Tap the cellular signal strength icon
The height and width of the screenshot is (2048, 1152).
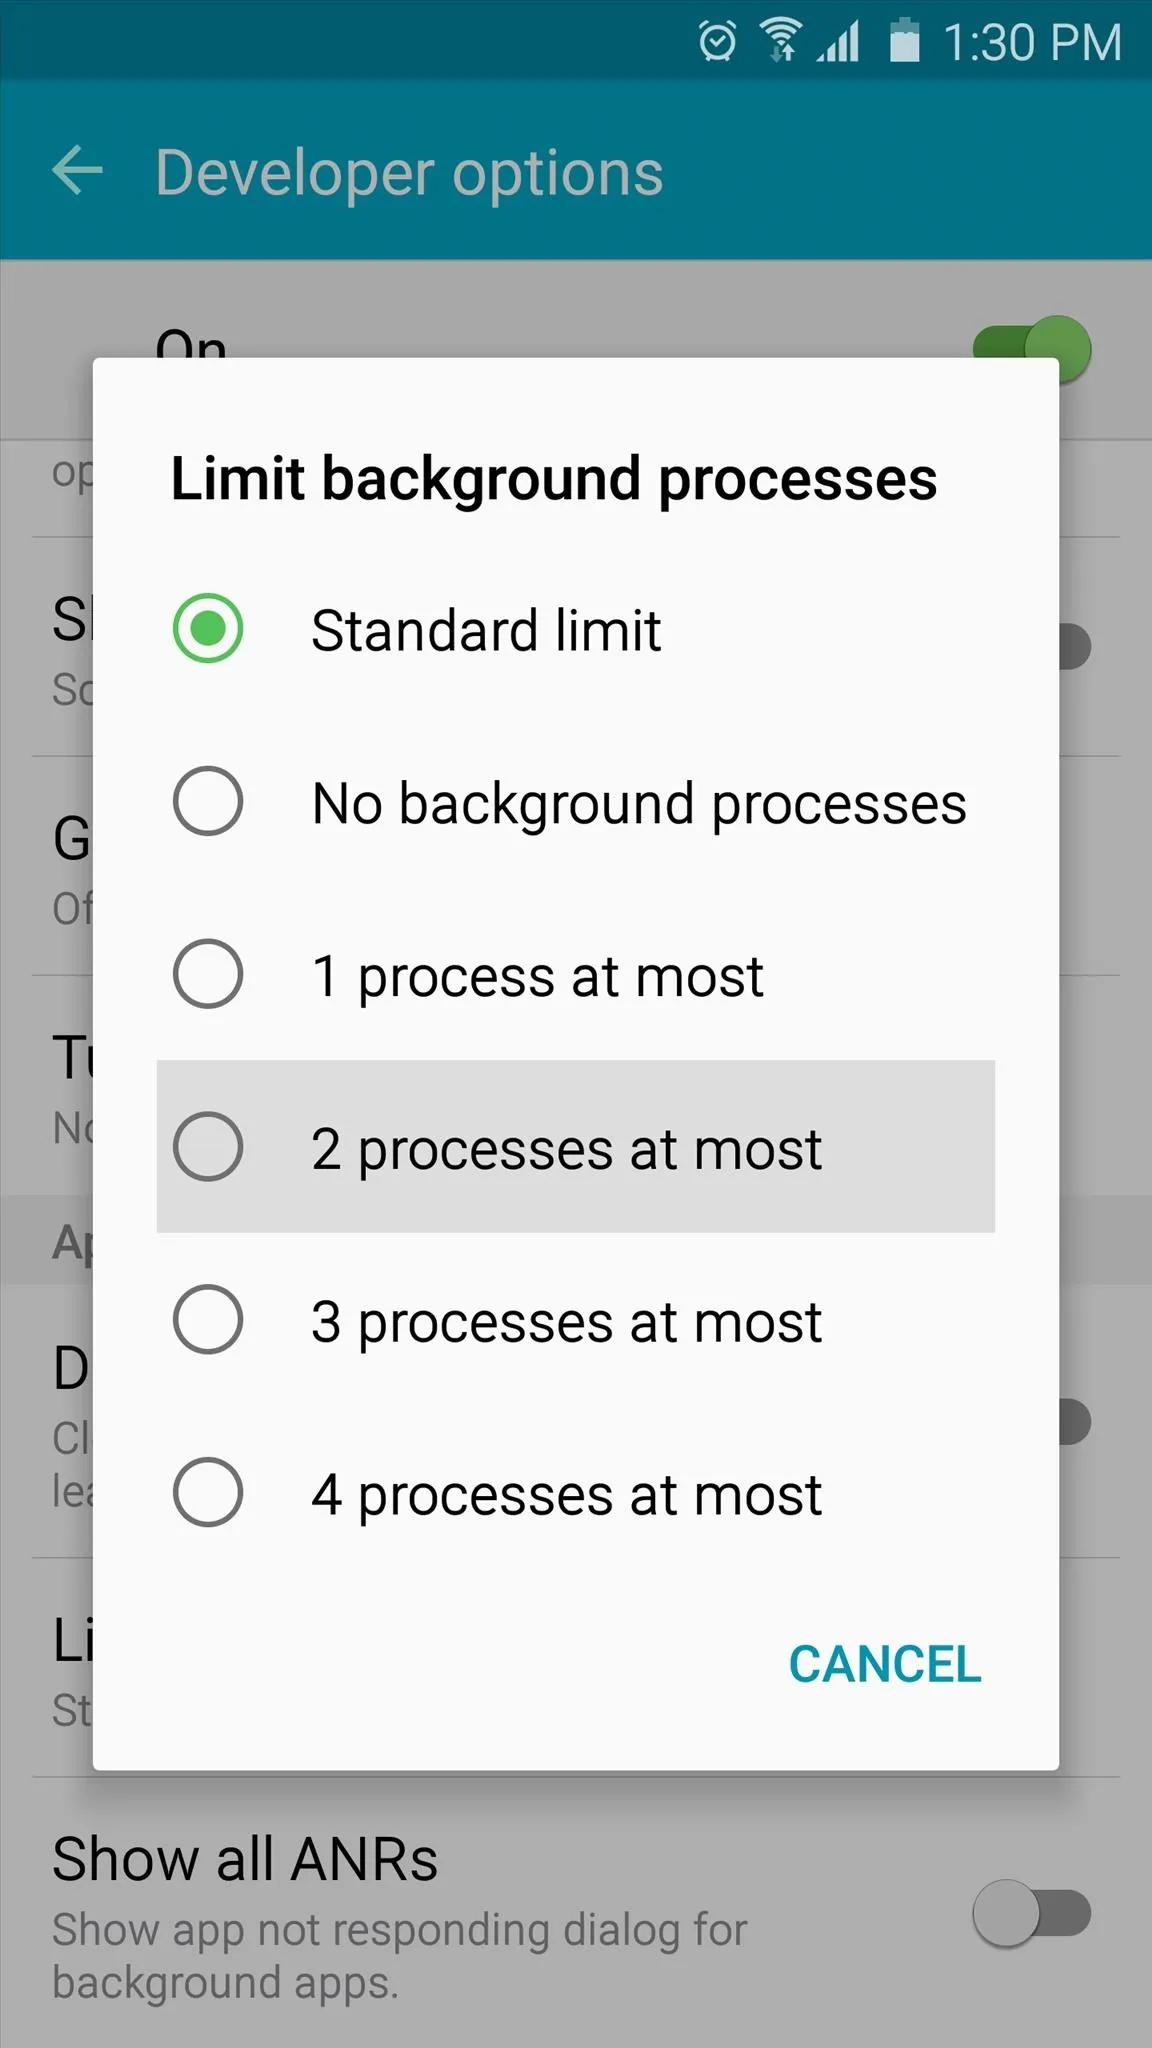coord(838,42)
